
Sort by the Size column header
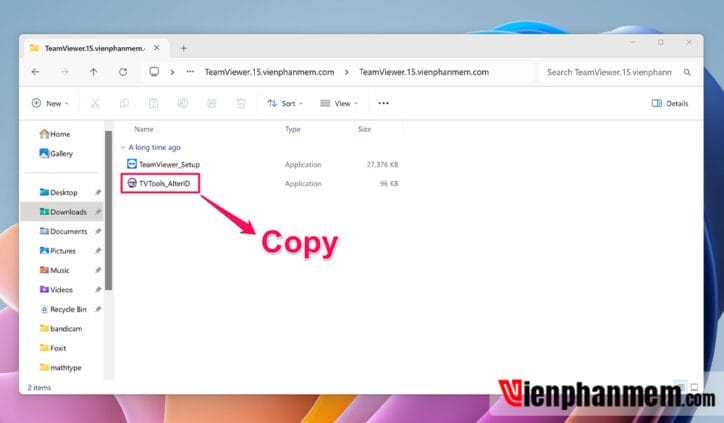pyautogui.click(x=364, y=129)
